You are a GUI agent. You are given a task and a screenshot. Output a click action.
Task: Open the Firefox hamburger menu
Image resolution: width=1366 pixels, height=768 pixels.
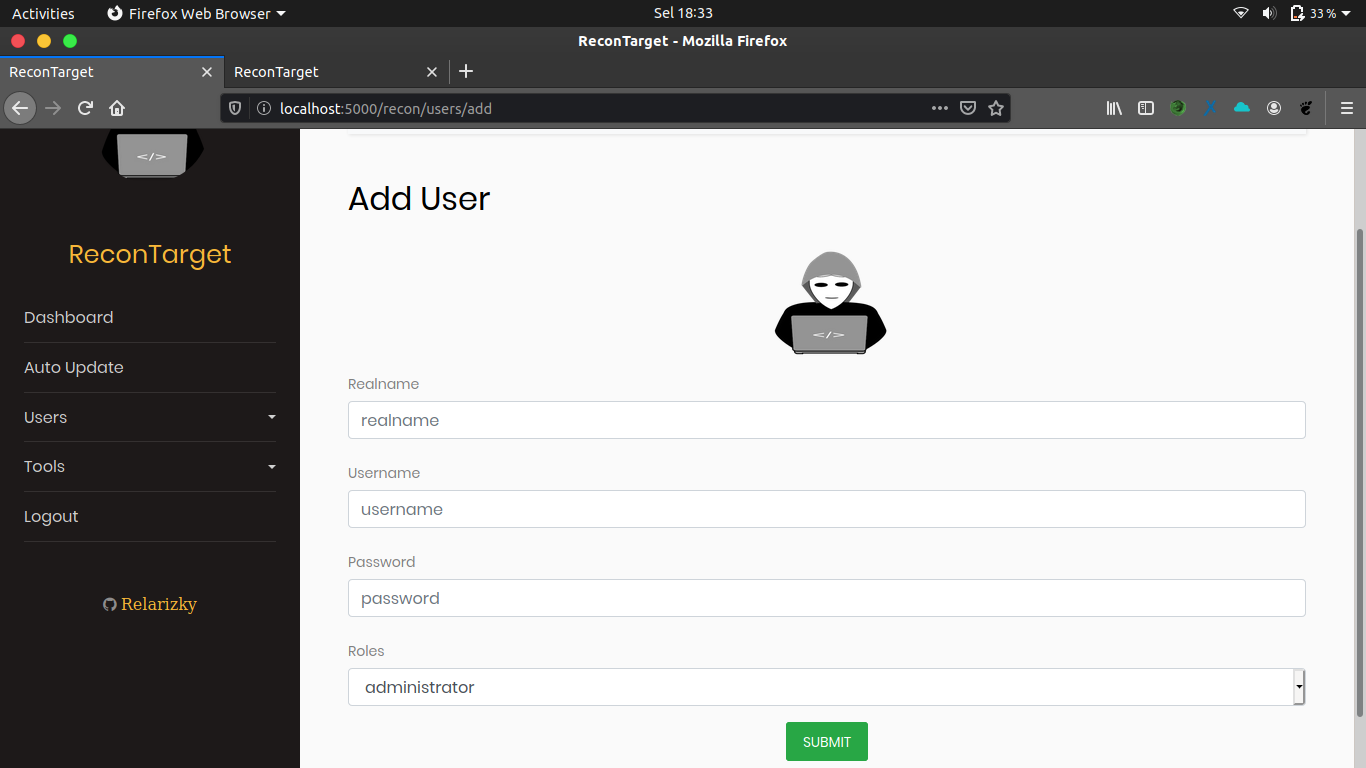[x=1346, y=108]
